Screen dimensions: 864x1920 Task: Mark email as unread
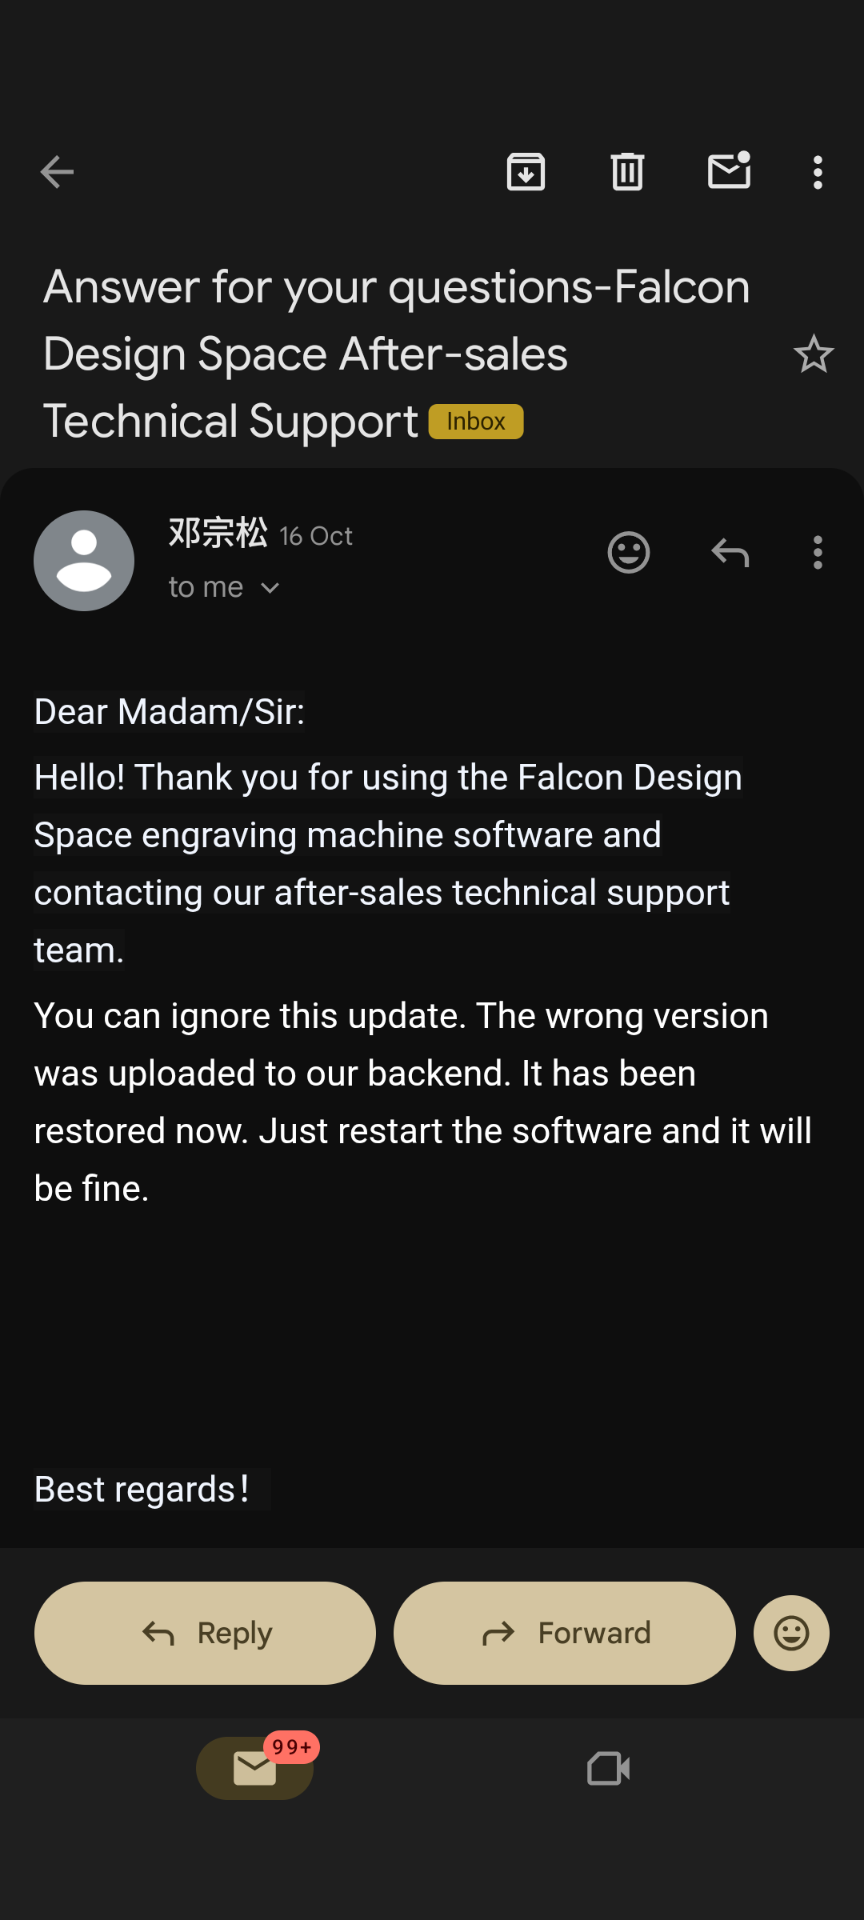click(x=729, y=171)
